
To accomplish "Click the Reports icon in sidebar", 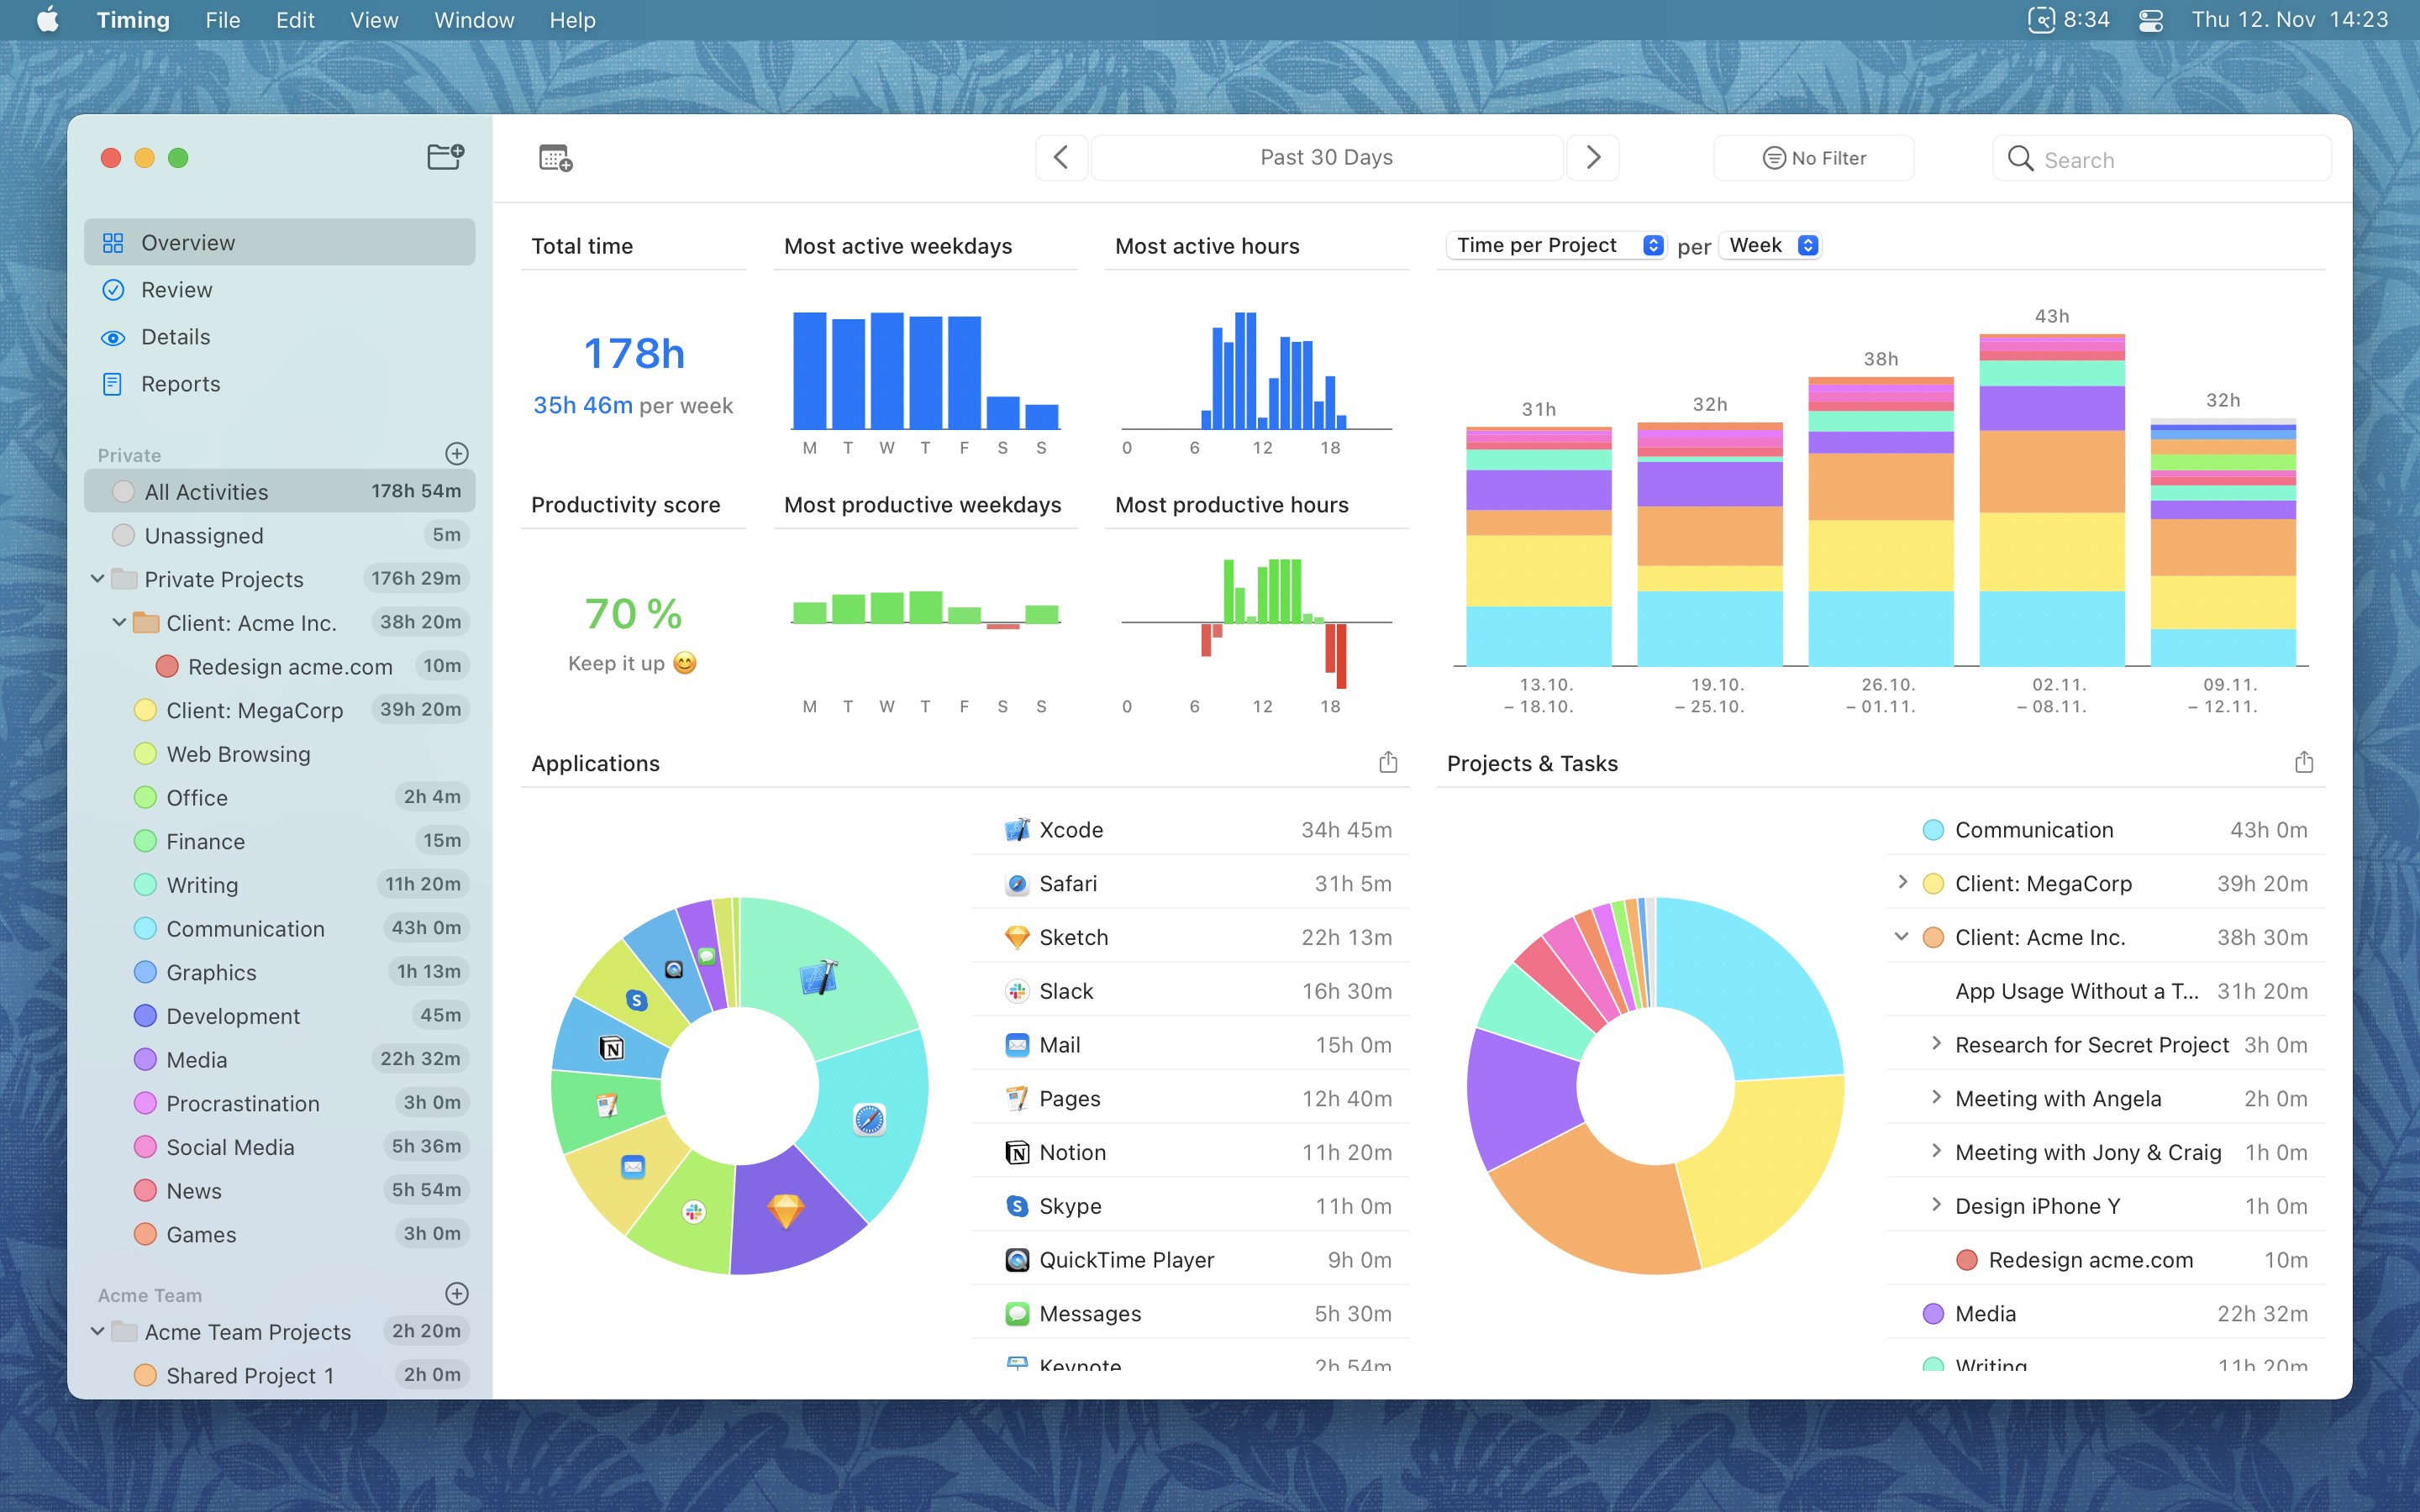I will (113, 383).
